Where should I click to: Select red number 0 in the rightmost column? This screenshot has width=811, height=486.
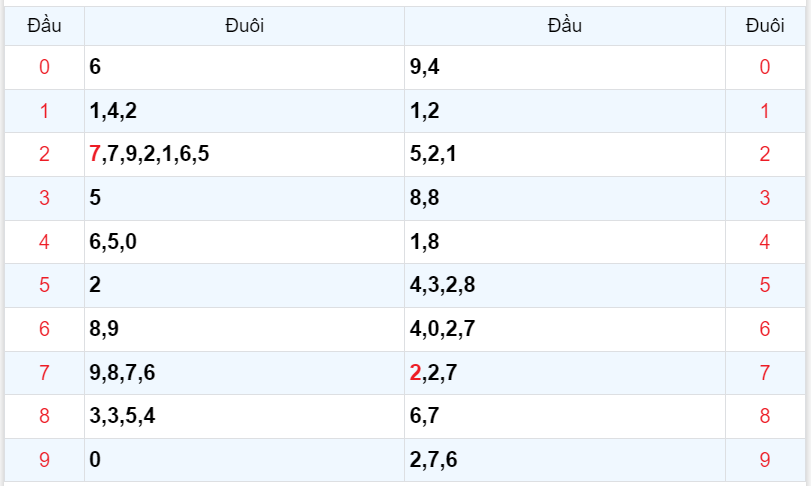pos(765,67)
